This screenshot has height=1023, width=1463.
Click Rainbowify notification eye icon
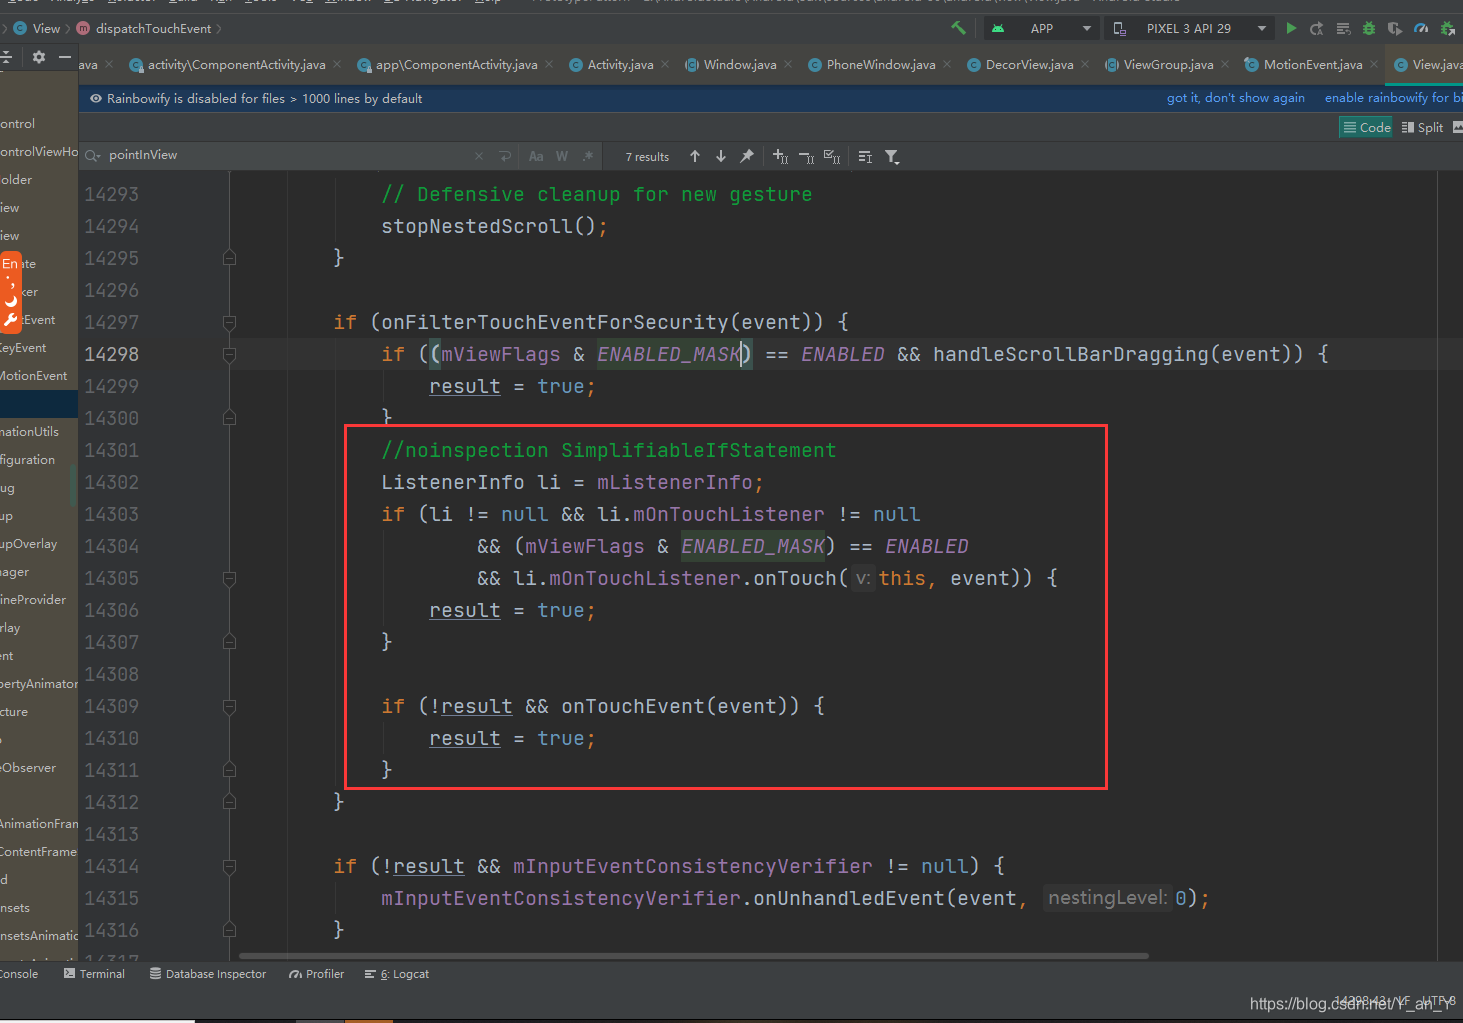pyautogui.click(x=96, y=98)
